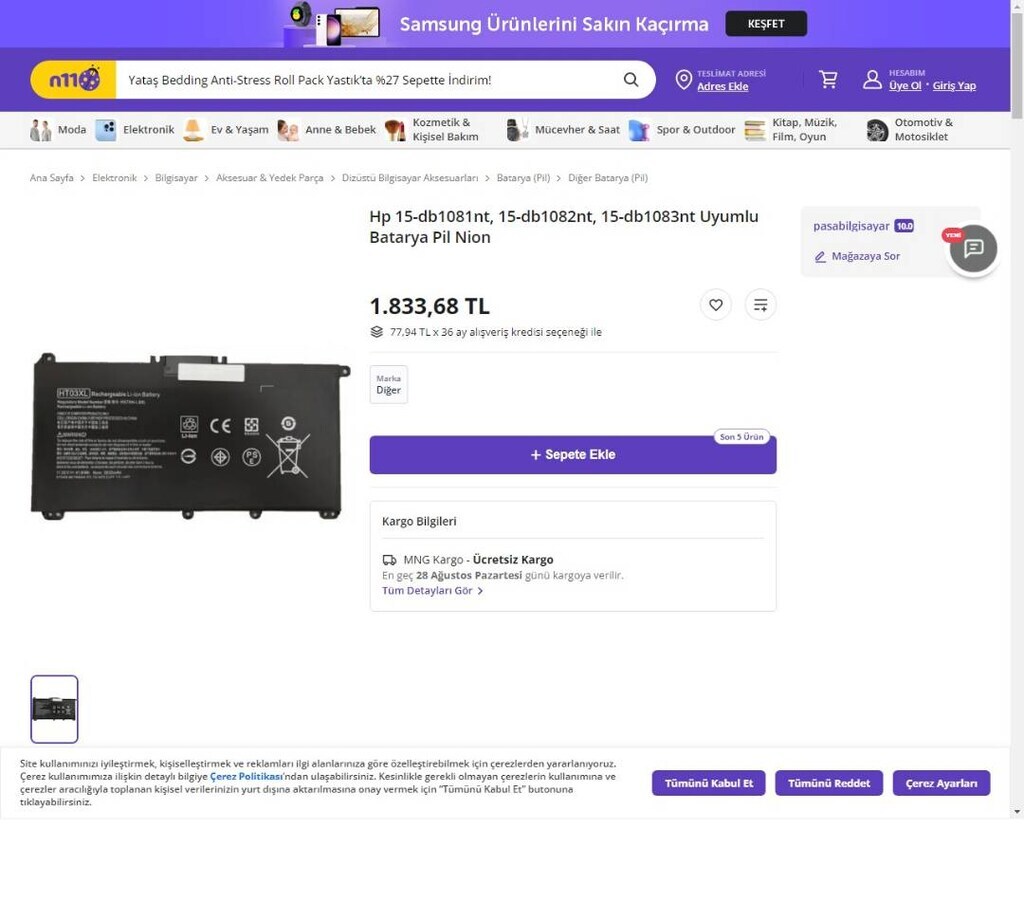Click the Ev & Yaşam lamp icon
The width and height of the screenshot is (1024, 921).
click(x=193, y=130)
